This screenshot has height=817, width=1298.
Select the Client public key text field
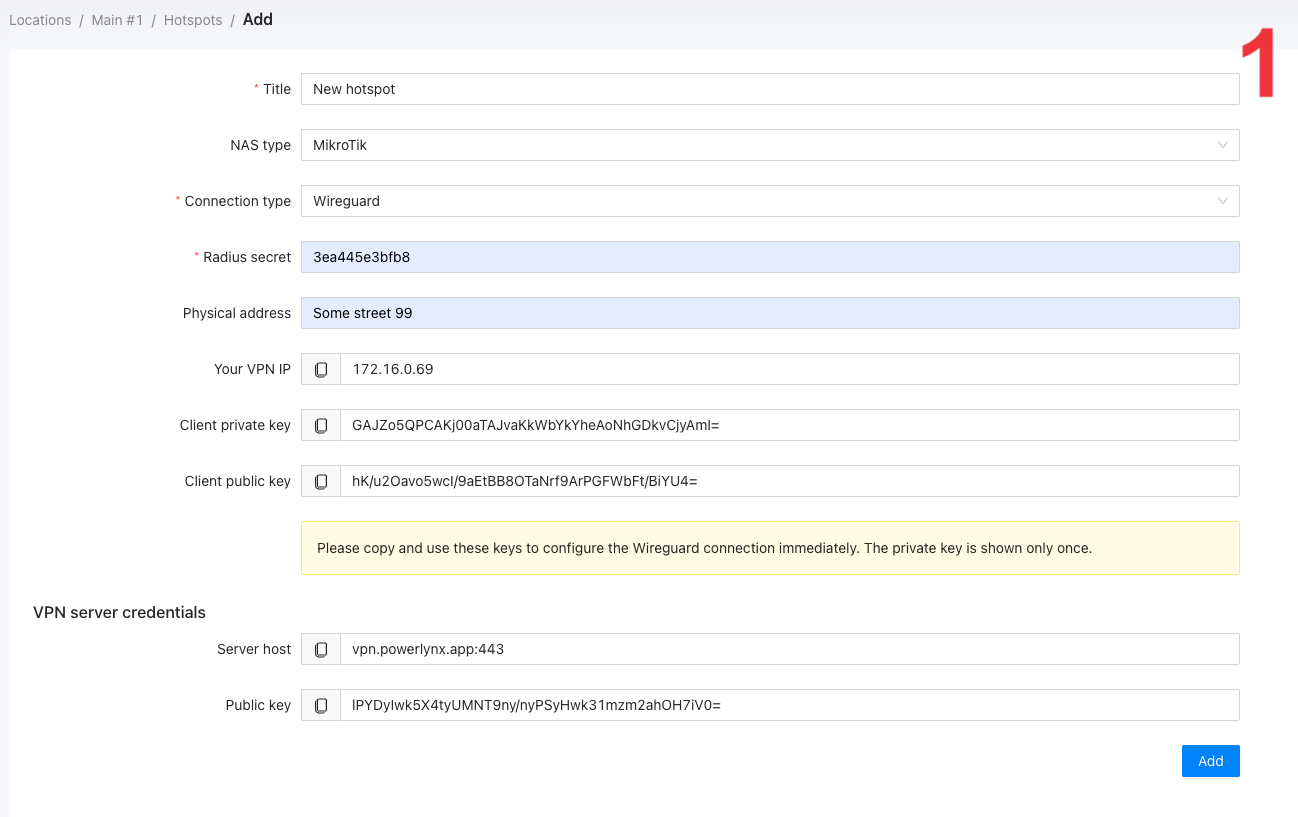(790, 481)
